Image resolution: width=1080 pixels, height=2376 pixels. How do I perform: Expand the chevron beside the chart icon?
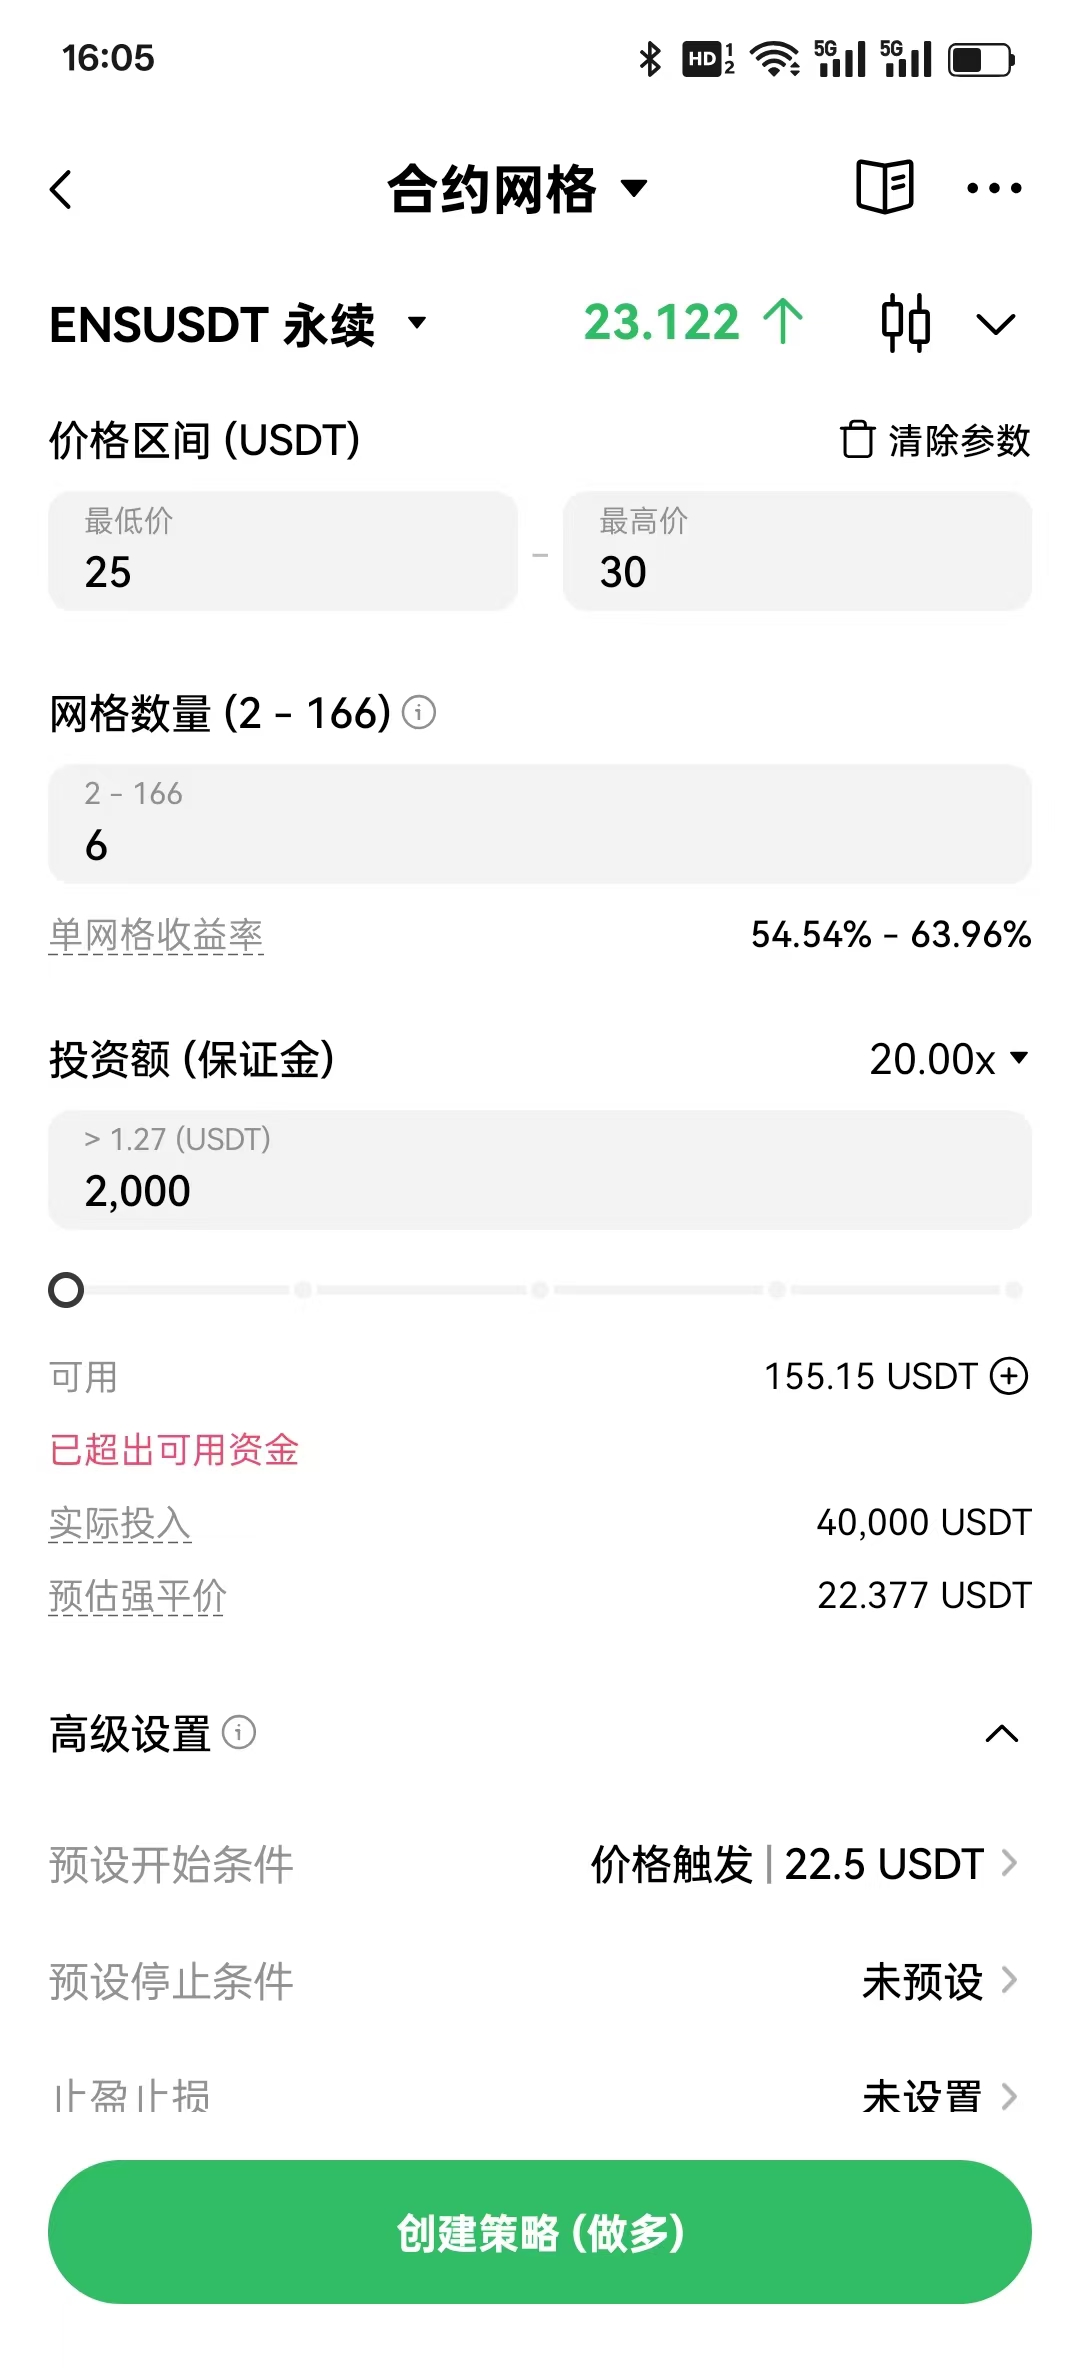tap(995, 324)
